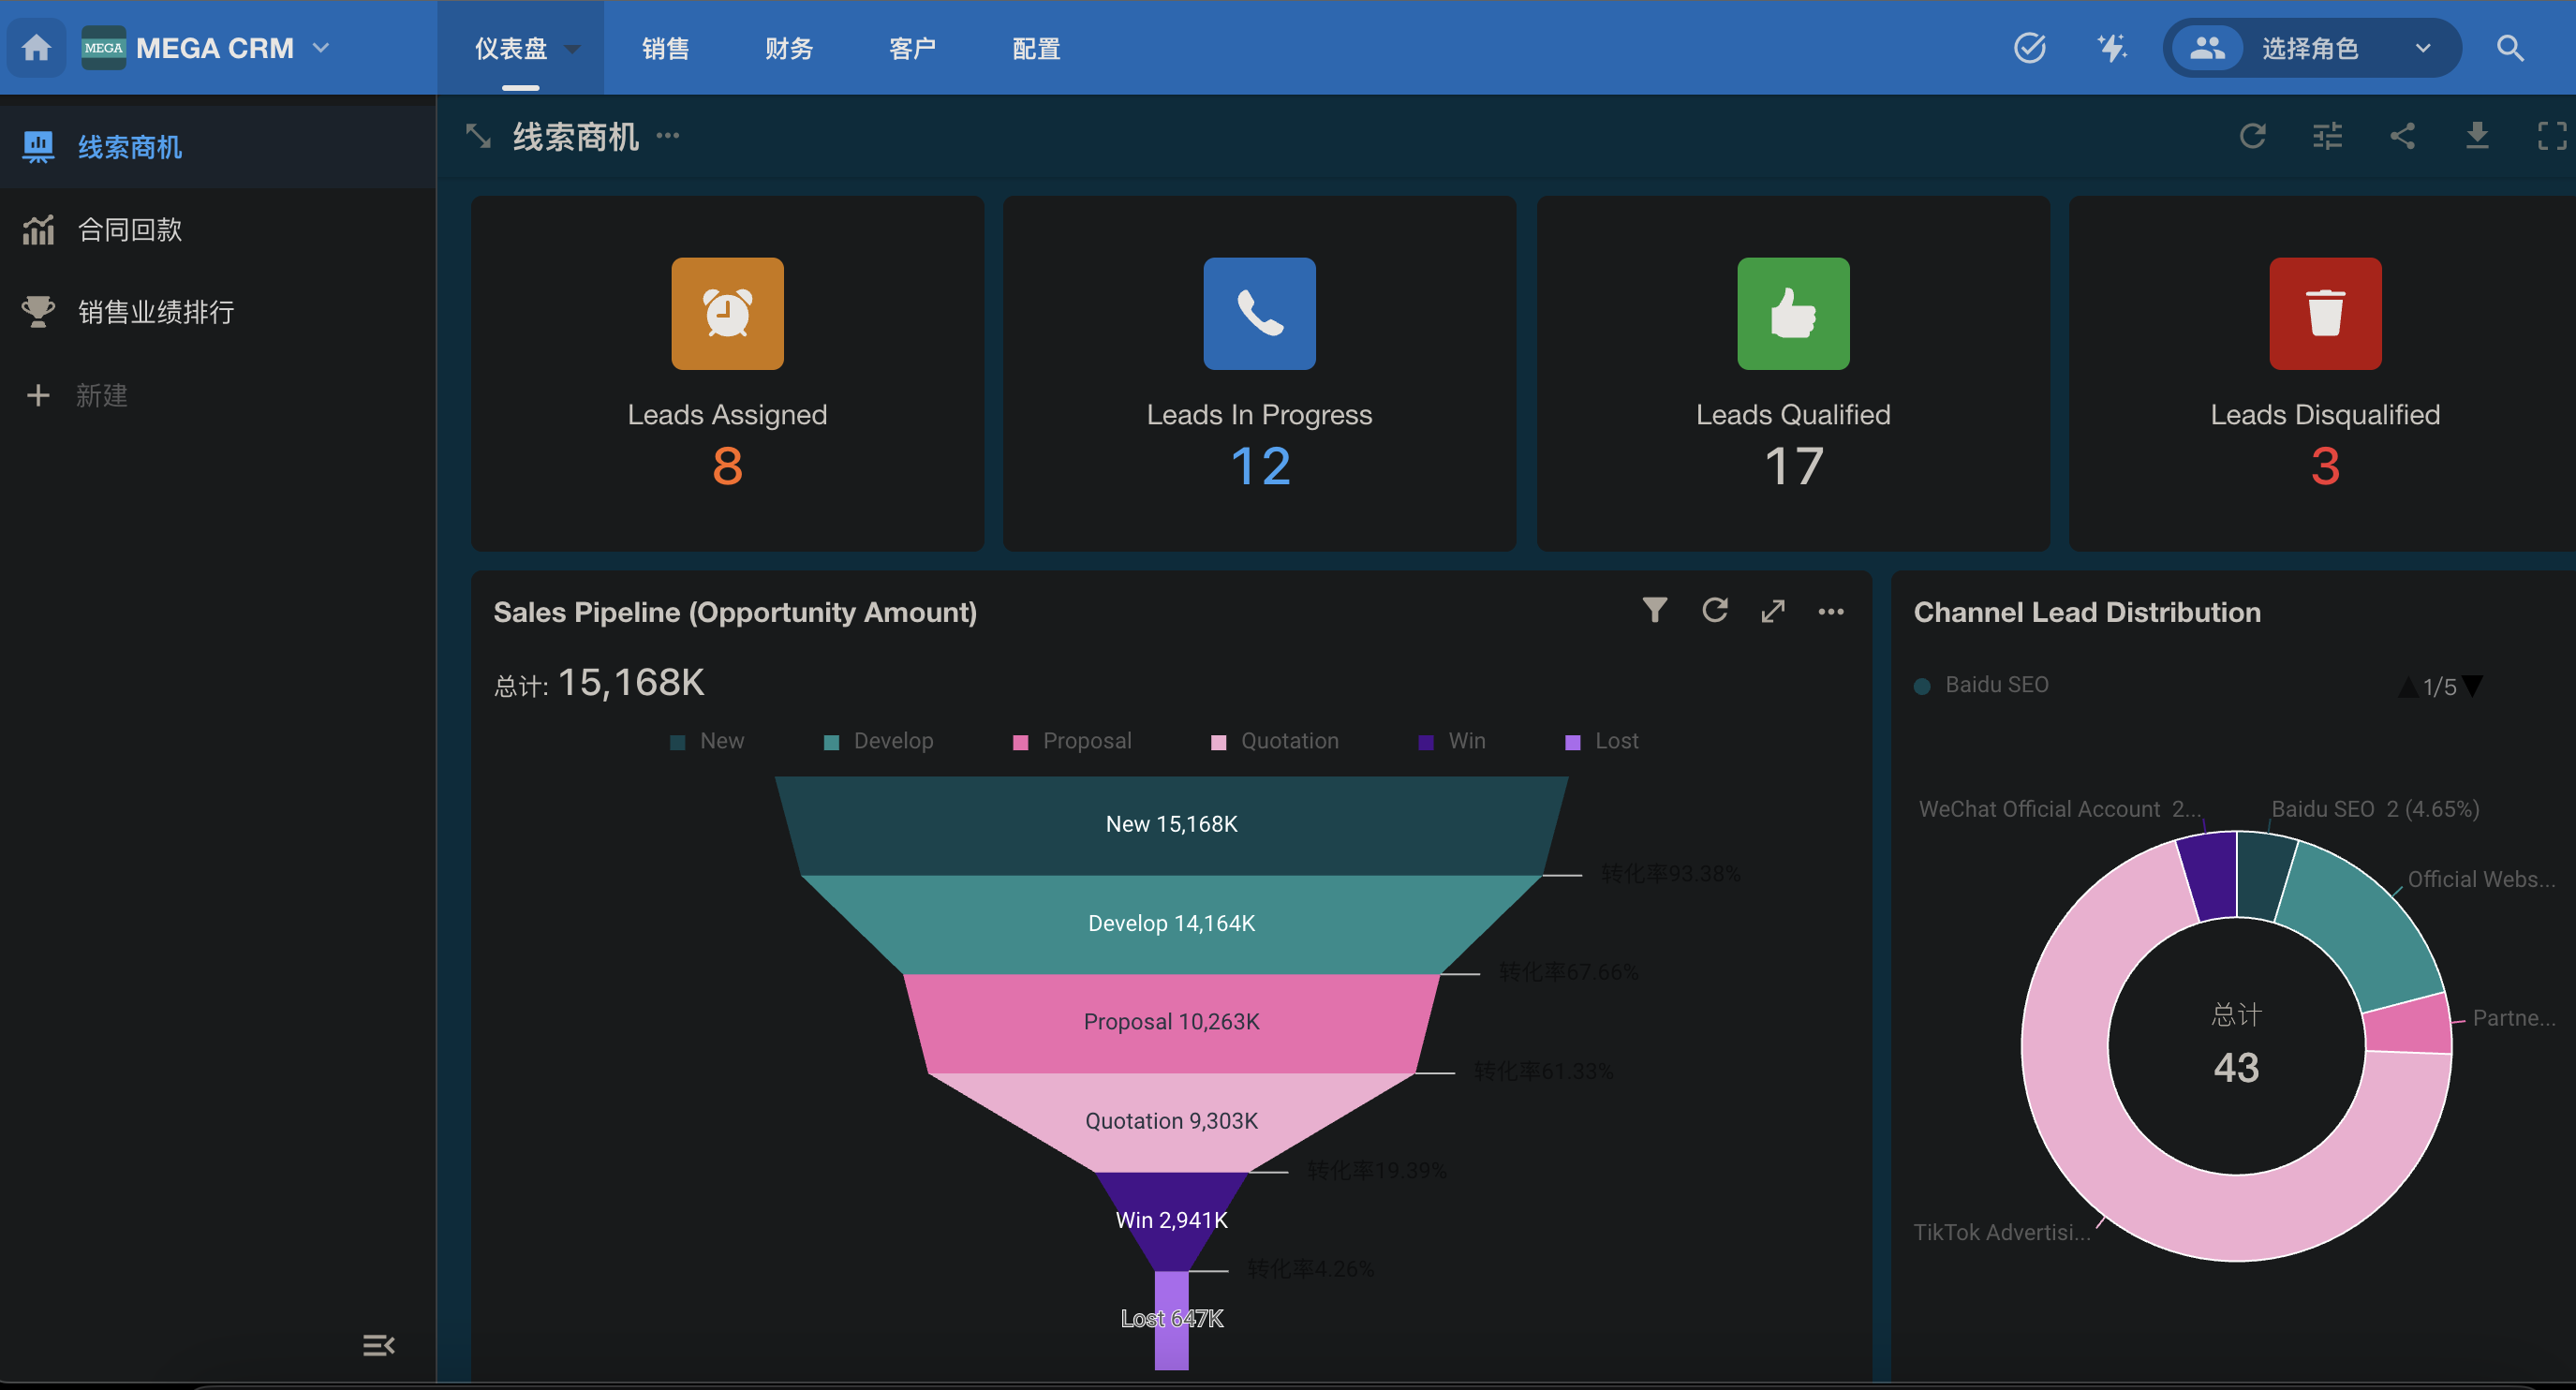Image resolution: width=2576 pixels, height=1390 pixels.
Task: Expand the 仪表盘 tab dropdown arrow
Action: 573,48
